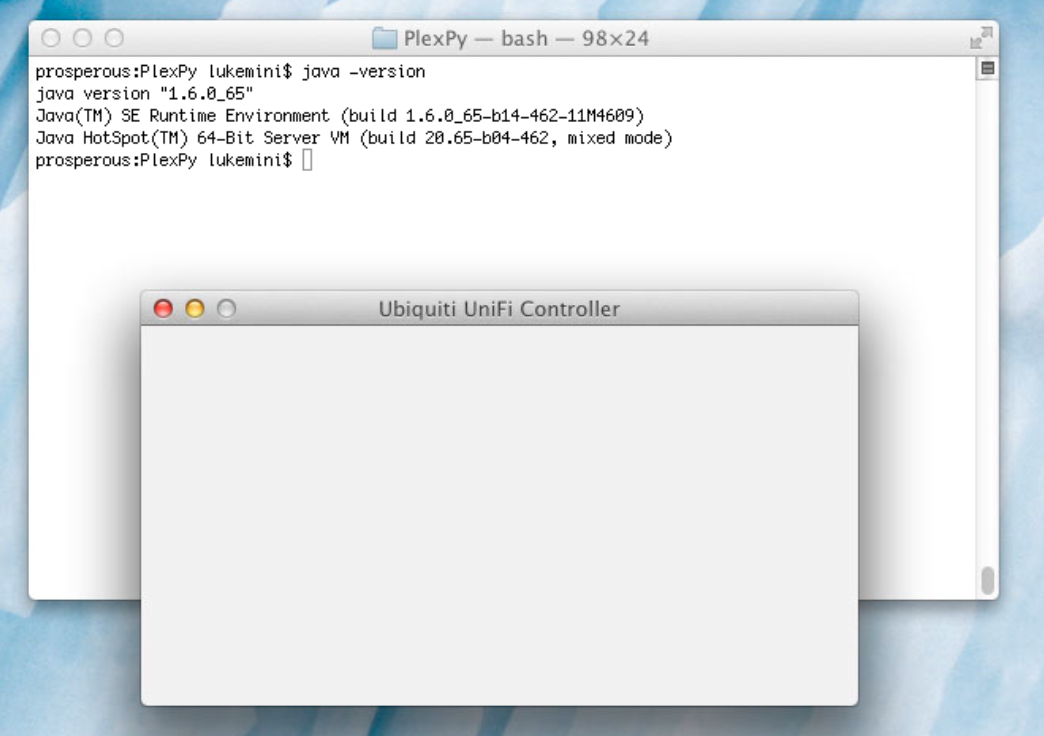Click the "PlexPy — bash — 98×24" title text
Viewport: 1044px width, 736px height.
[526, 39]
